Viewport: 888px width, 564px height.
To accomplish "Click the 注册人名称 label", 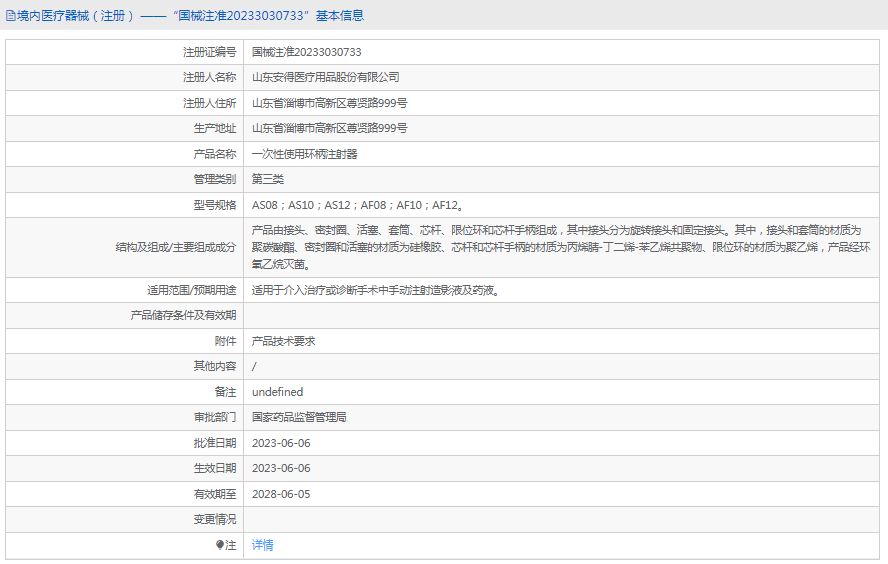I will click(x=210, y=78).
